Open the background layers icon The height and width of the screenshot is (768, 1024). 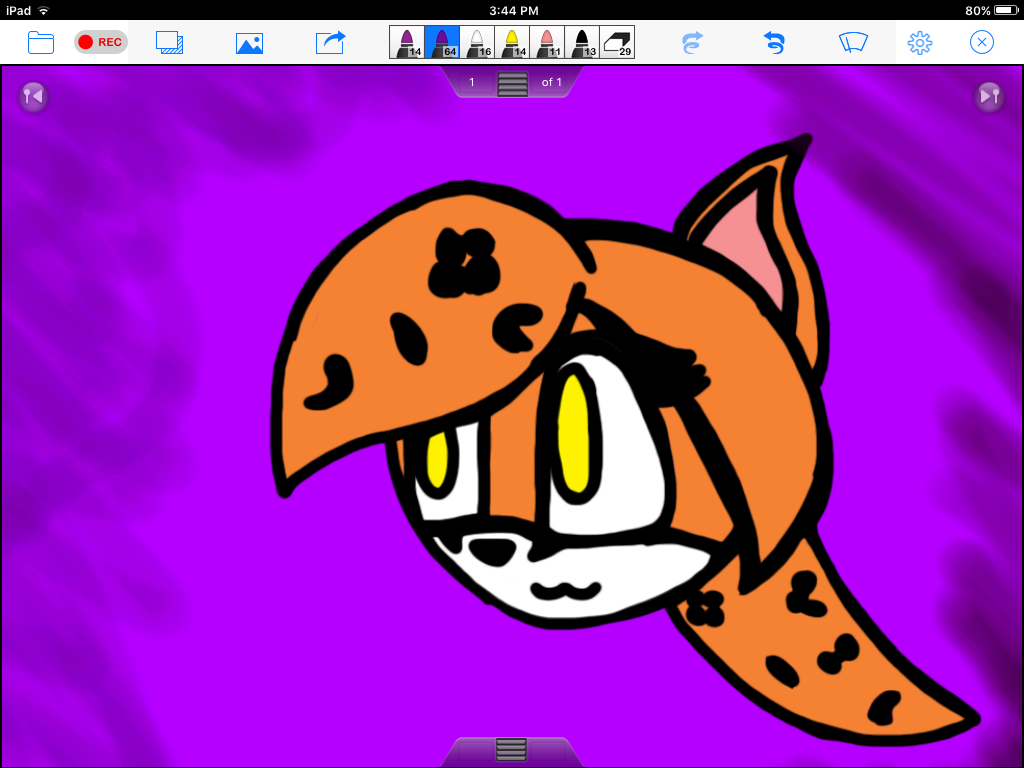click(169, 42)
